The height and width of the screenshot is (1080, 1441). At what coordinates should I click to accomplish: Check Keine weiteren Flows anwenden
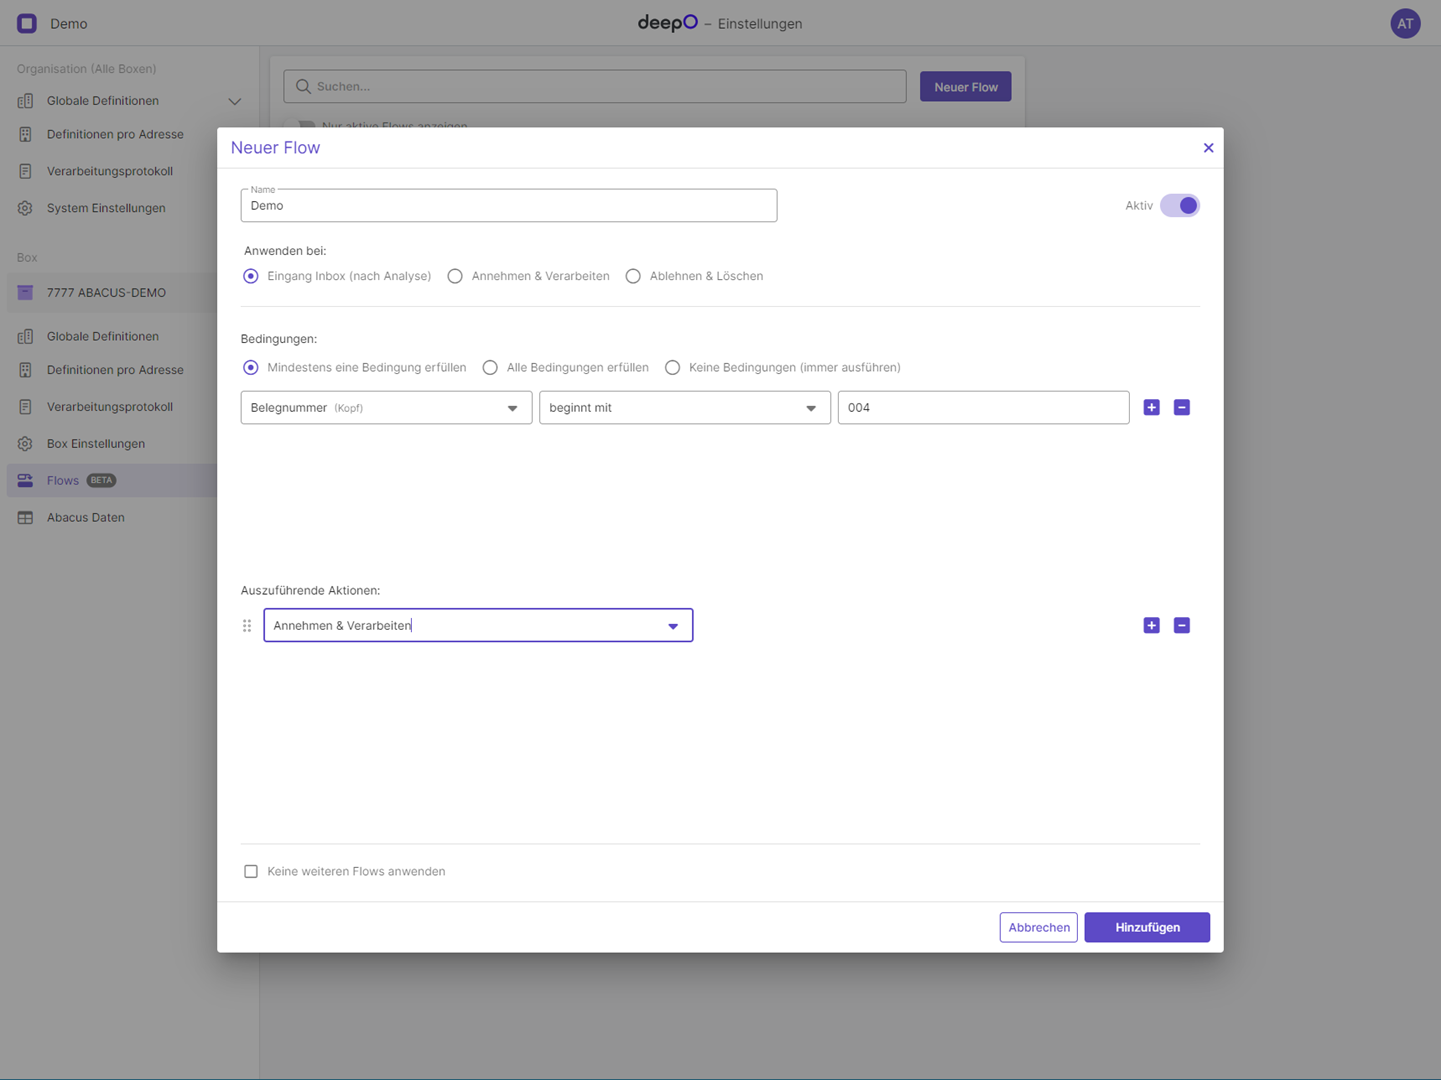(x=251, y=871)
